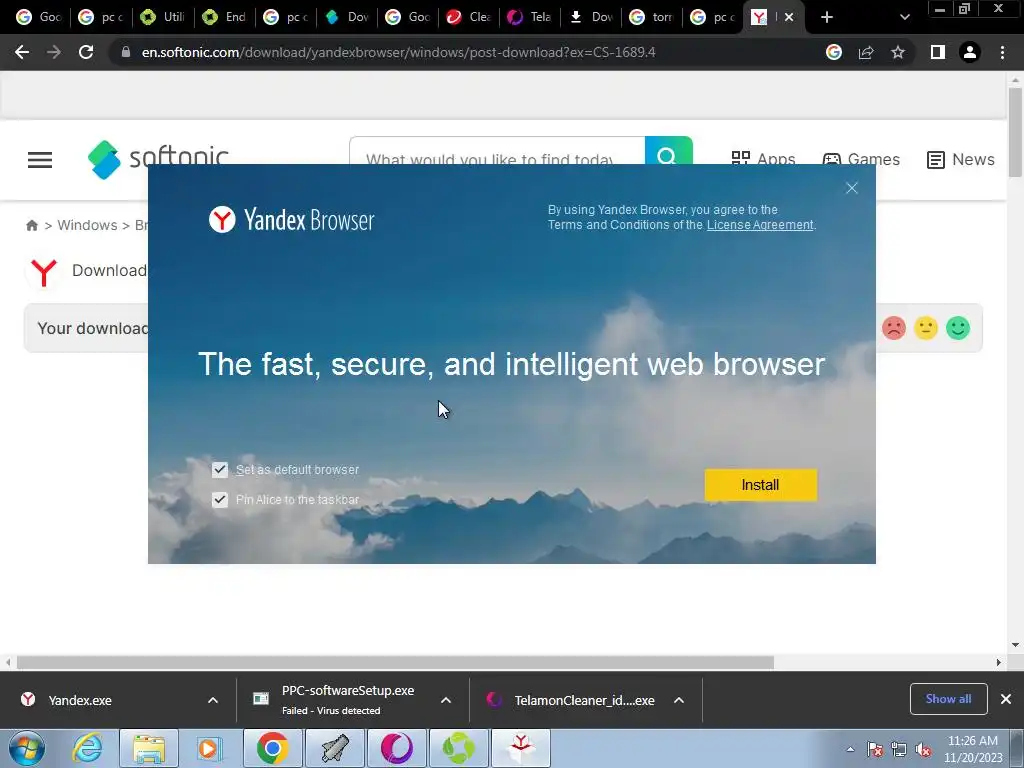Click the neutral yellow face rating
This screenshot has width=1024, height=768.
point(925,328)
